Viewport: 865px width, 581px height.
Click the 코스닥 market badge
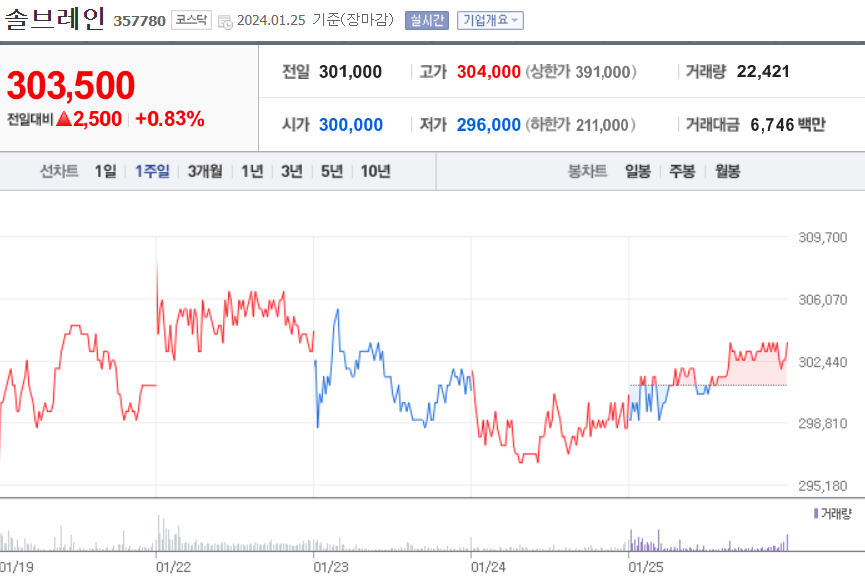coord(191,20)
